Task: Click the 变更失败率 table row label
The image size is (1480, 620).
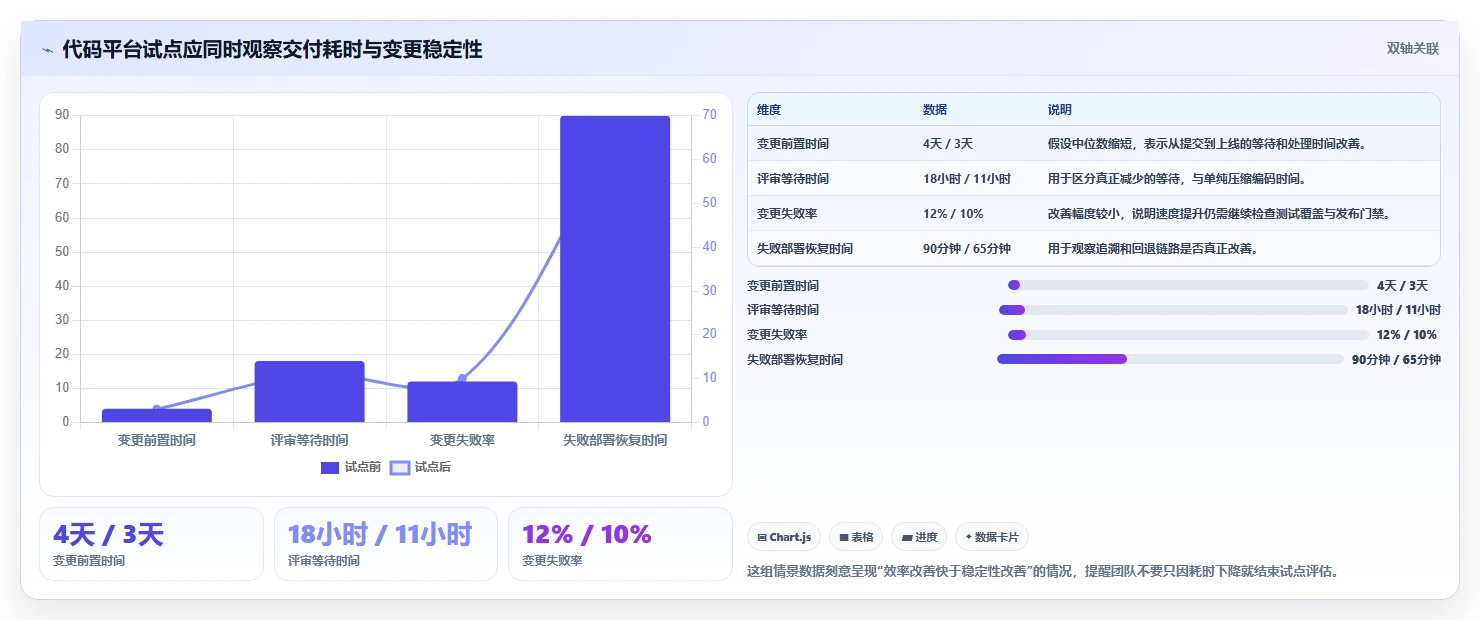Action: (787, 214)
